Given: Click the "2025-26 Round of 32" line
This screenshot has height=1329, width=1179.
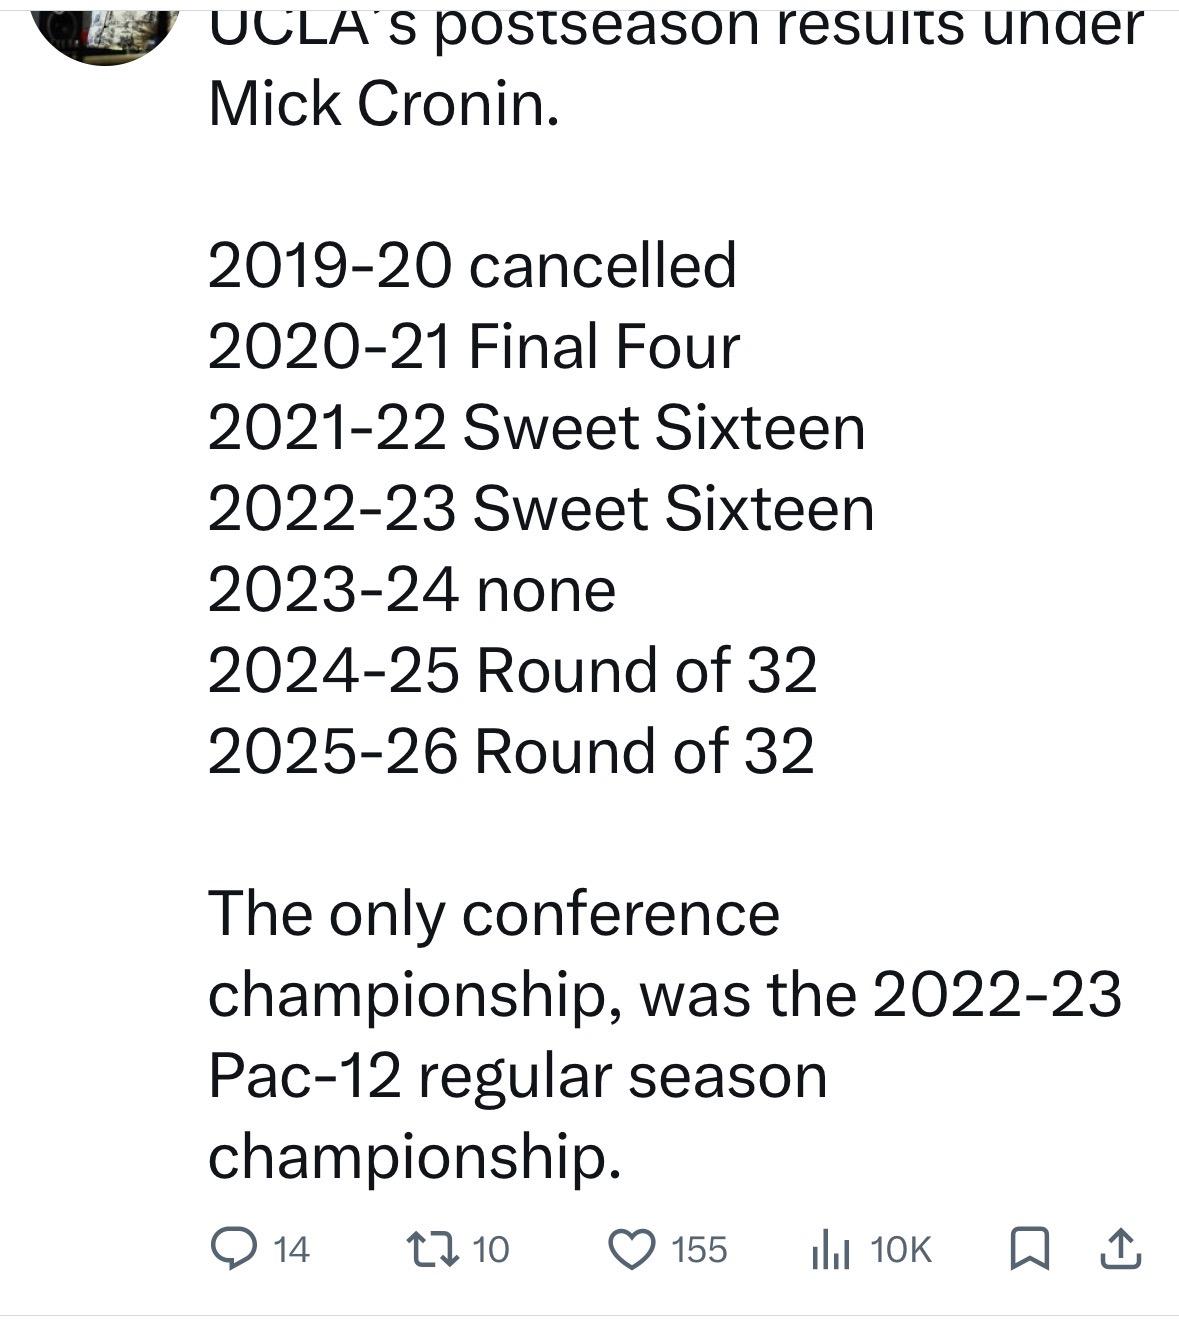Looking at the screenshot, I should click(x=511, y=751).
